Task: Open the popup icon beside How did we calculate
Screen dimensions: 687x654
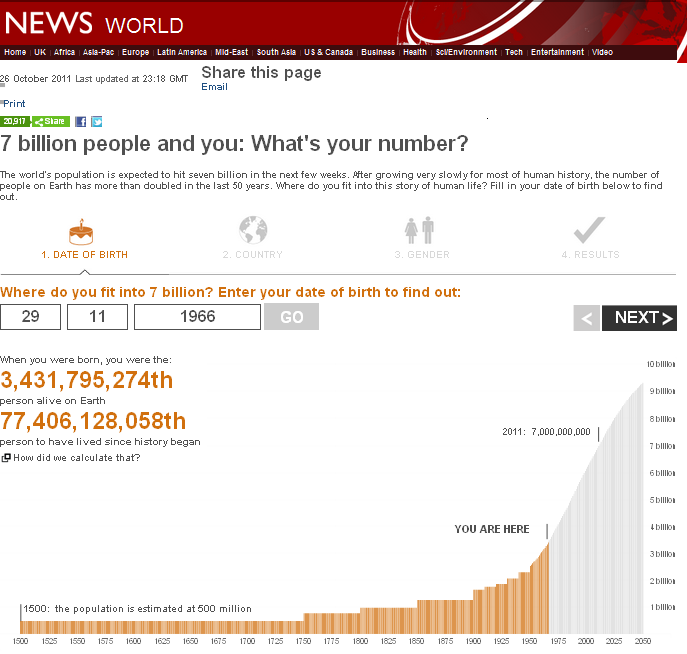Action: (6, 458)
